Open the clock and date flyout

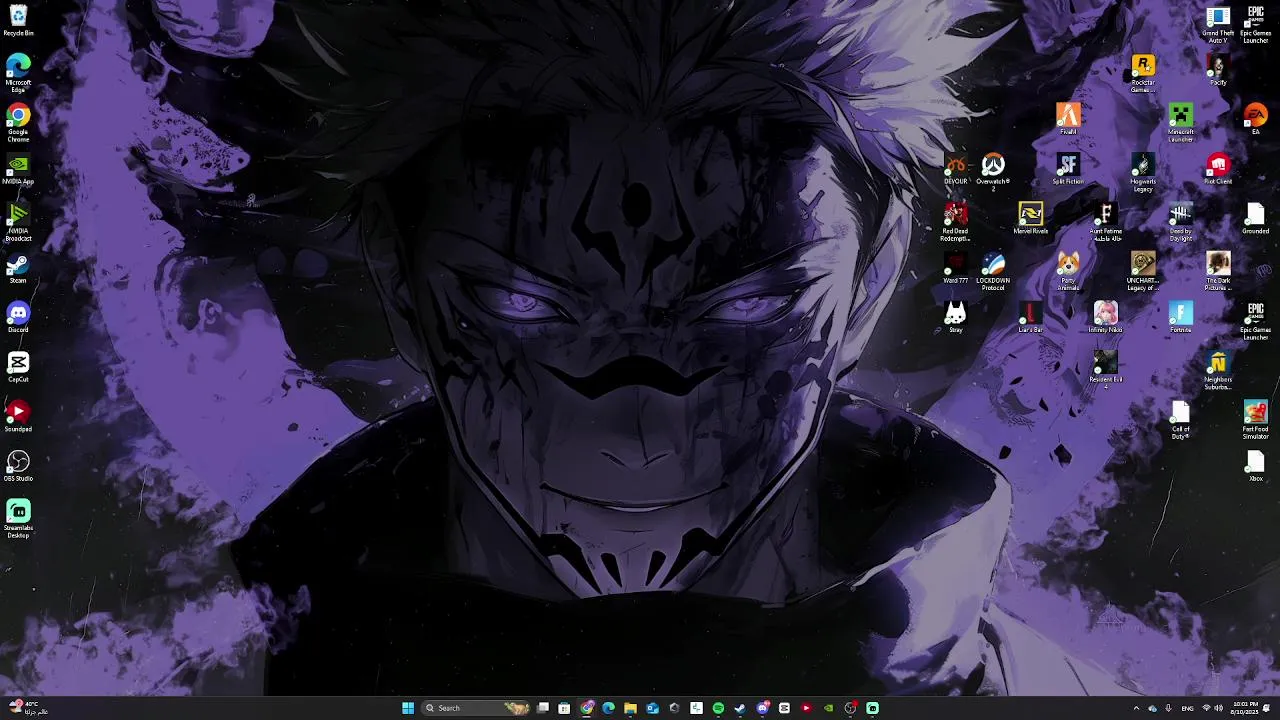pos(1245,708)
